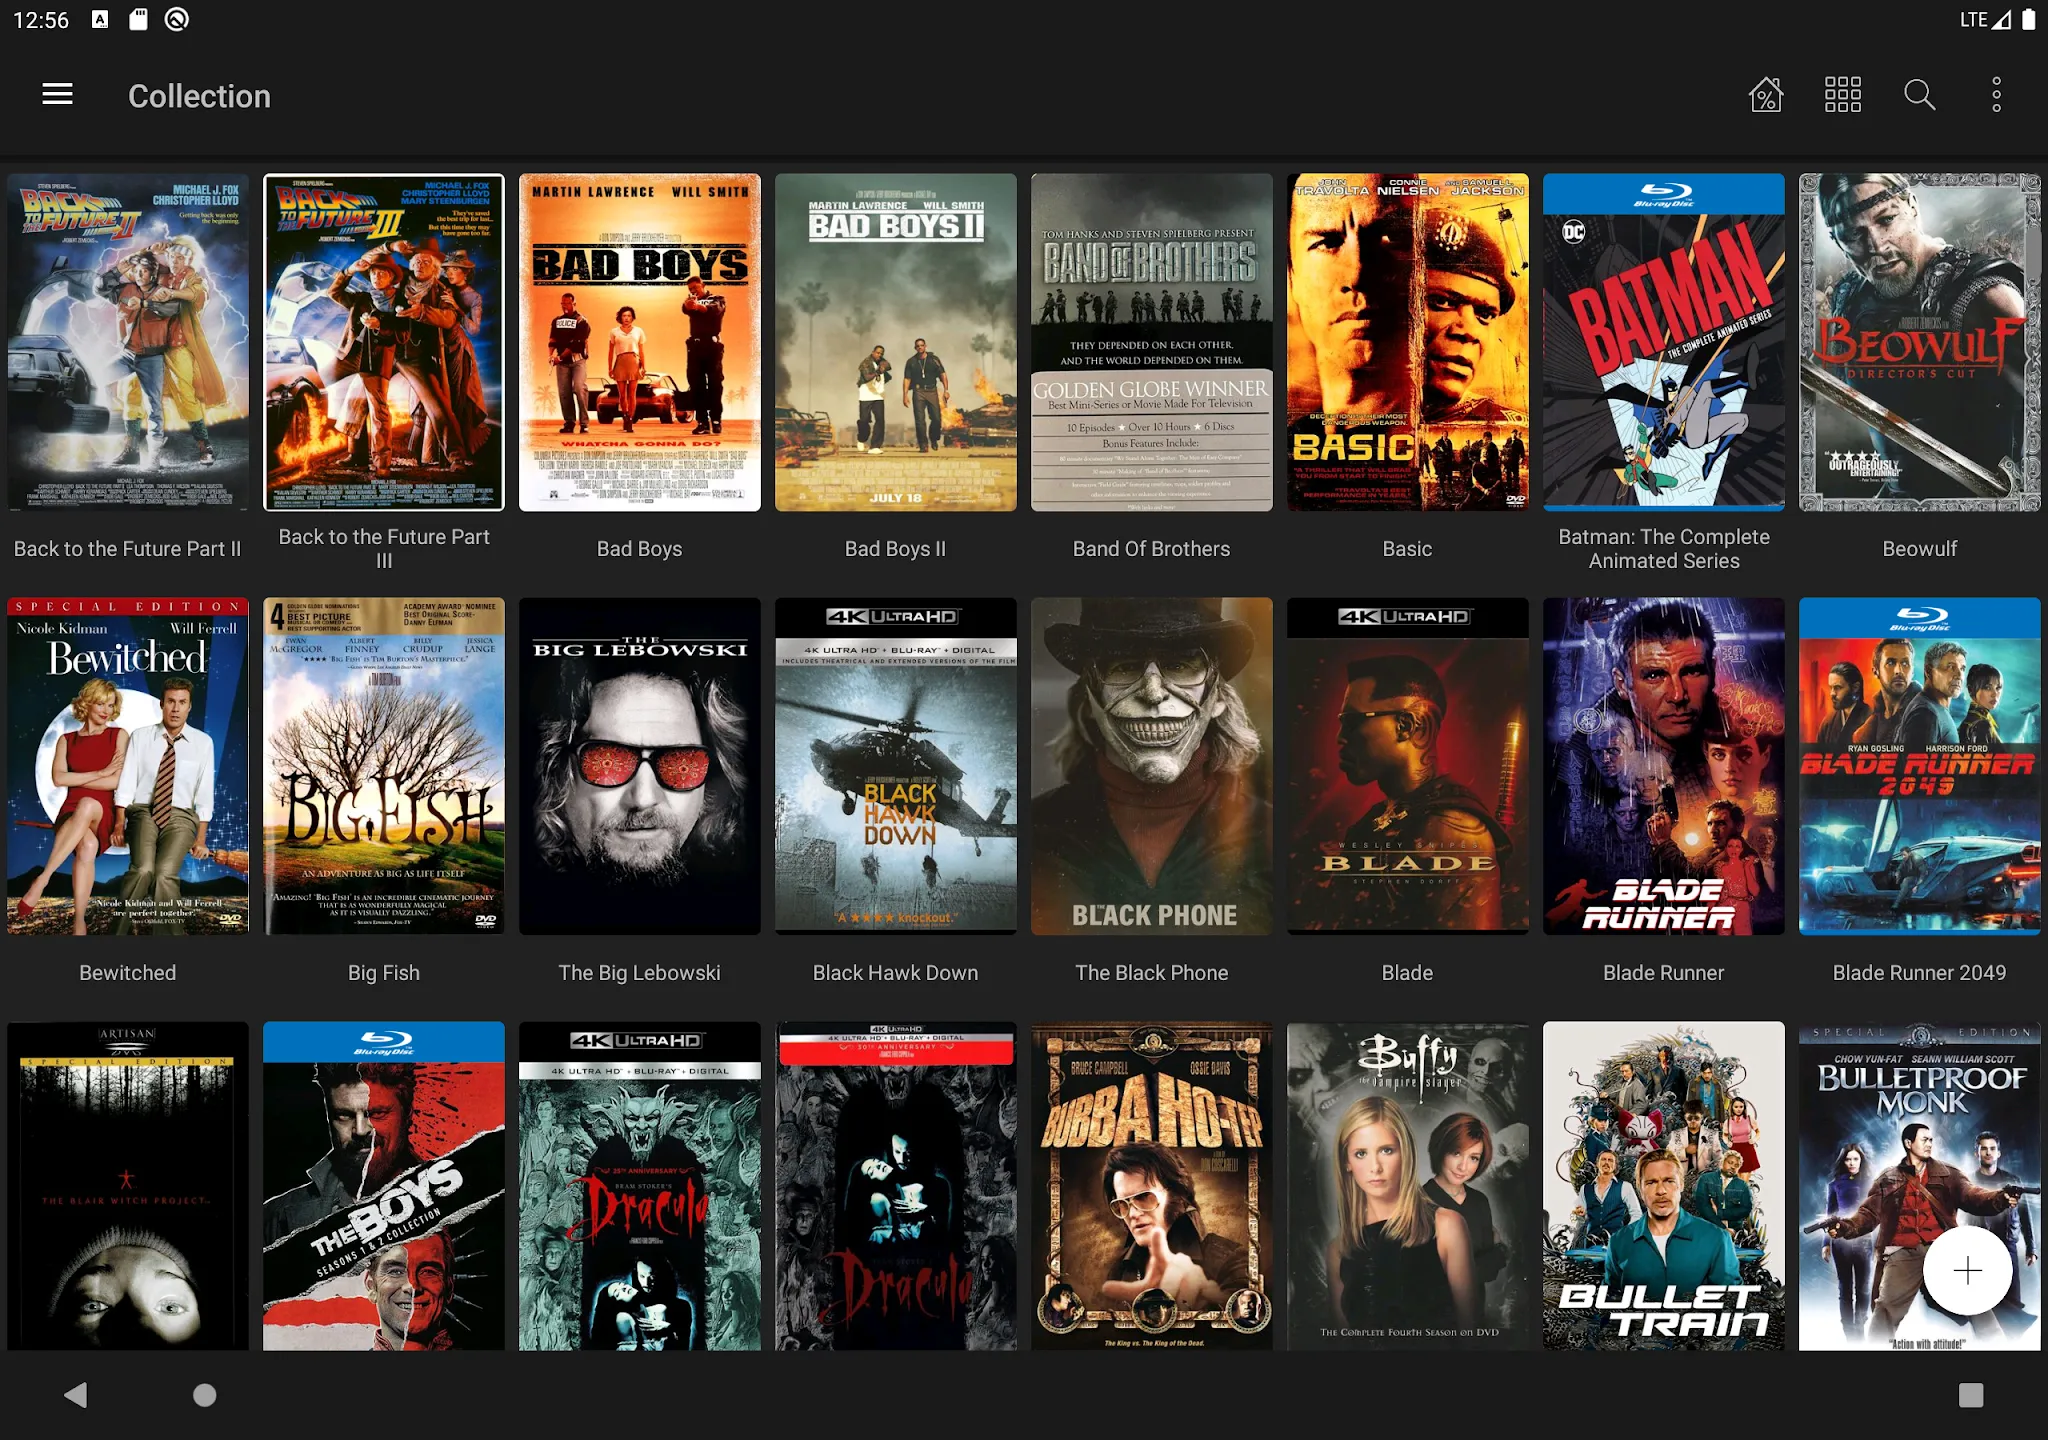Open the hamburger navigation menu
Screen dimensions: 2048x1440
coord(57,95)
